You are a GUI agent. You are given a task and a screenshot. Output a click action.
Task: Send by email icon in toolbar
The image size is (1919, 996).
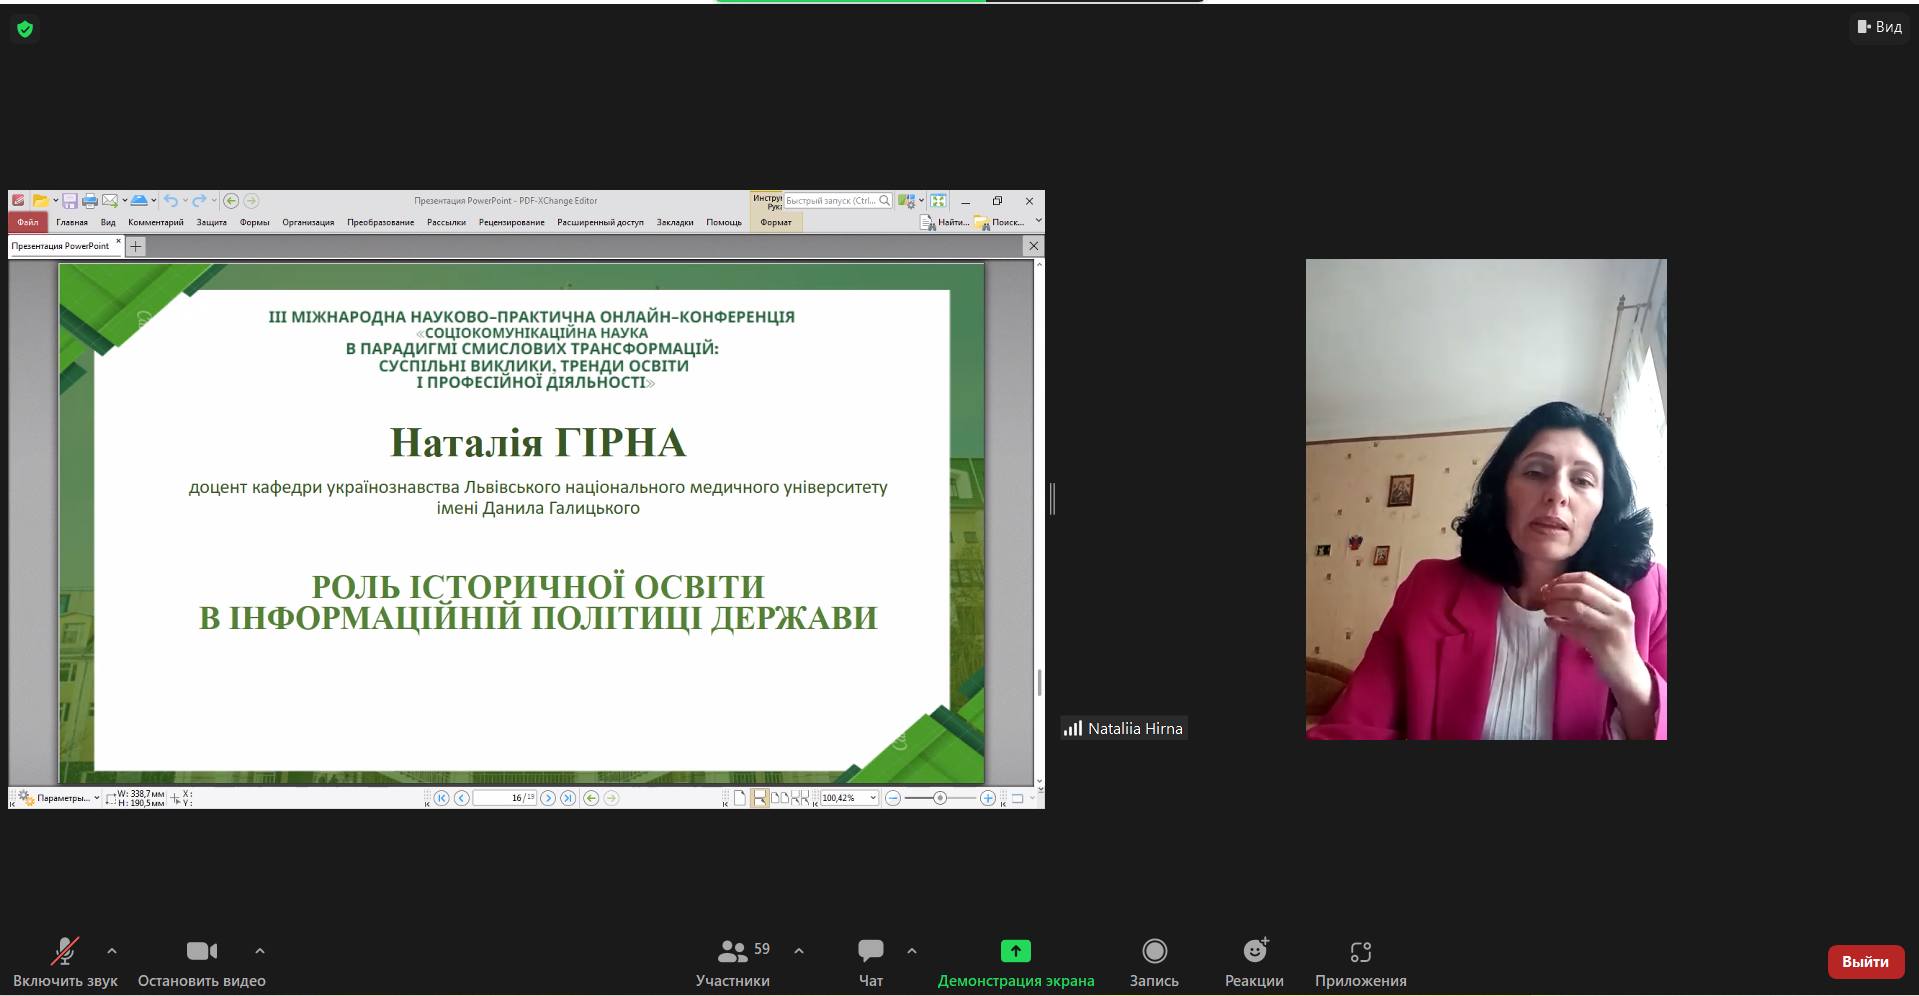[x=110, y=201]
